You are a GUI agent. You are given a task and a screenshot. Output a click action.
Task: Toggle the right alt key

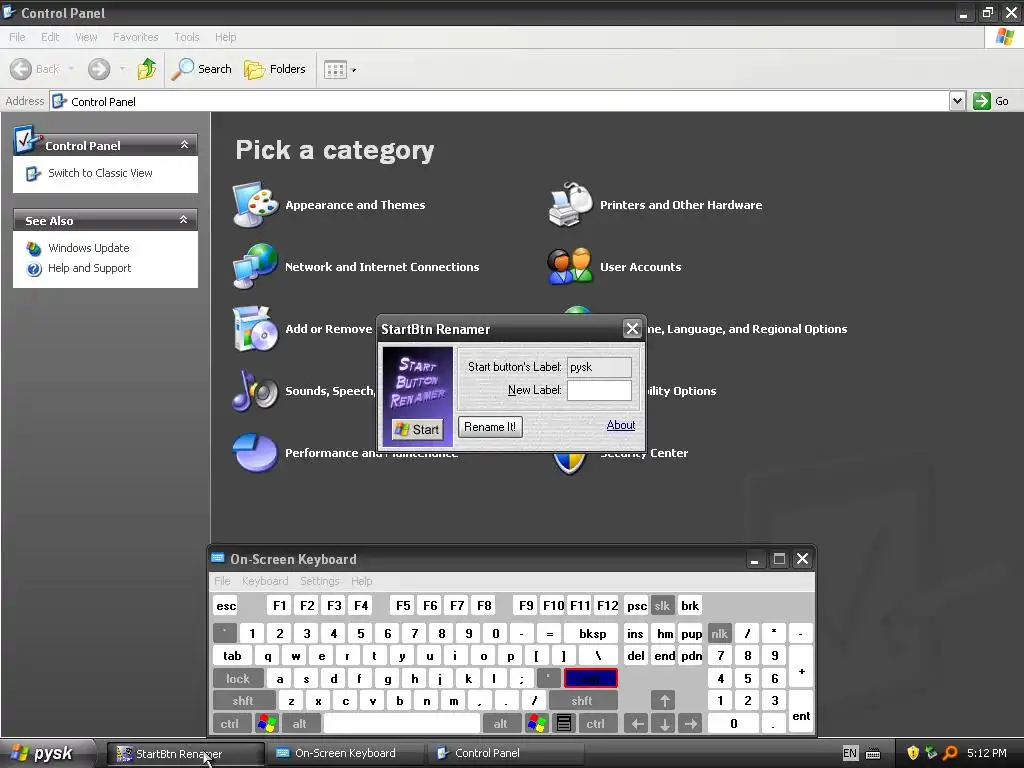coord(500,724)
